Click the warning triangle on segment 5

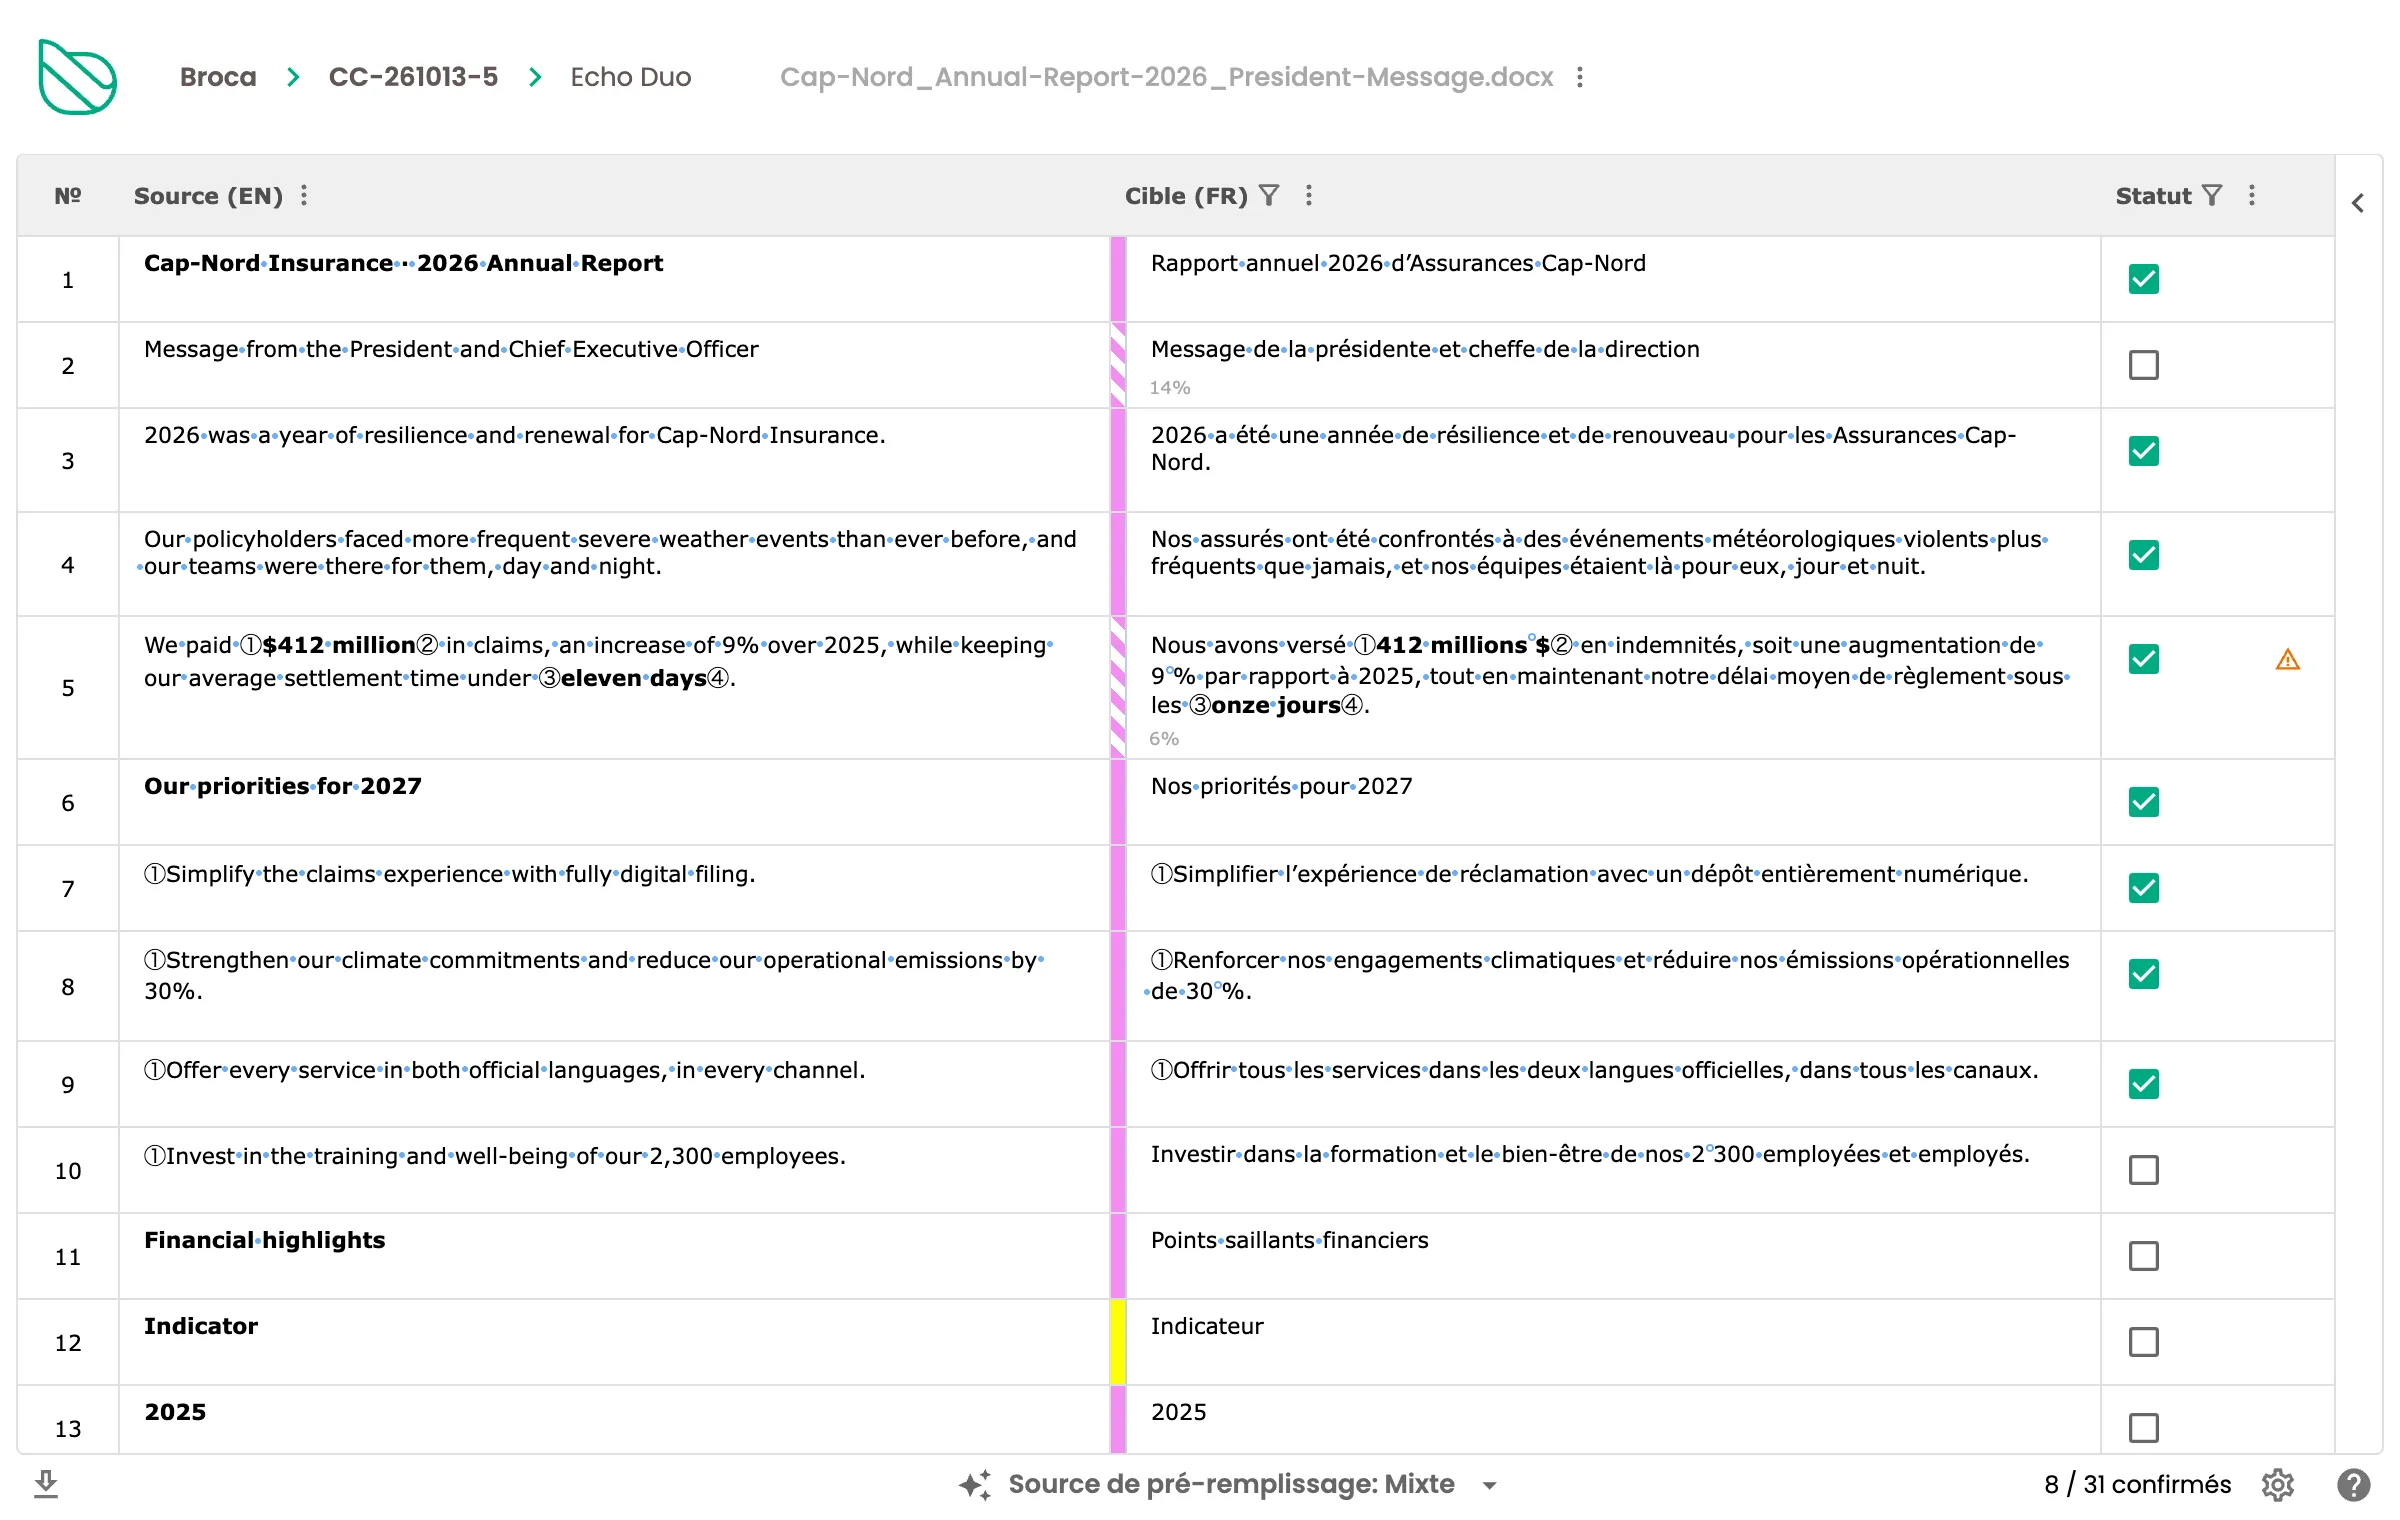click(2288, 659)
